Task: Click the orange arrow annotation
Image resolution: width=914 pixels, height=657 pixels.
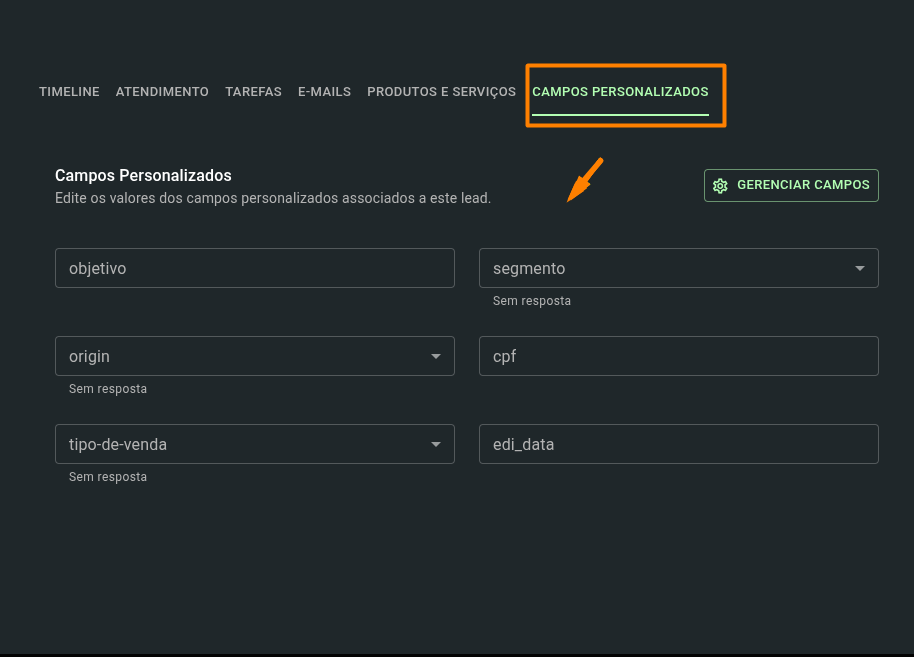Action: (x=585, y=180)
